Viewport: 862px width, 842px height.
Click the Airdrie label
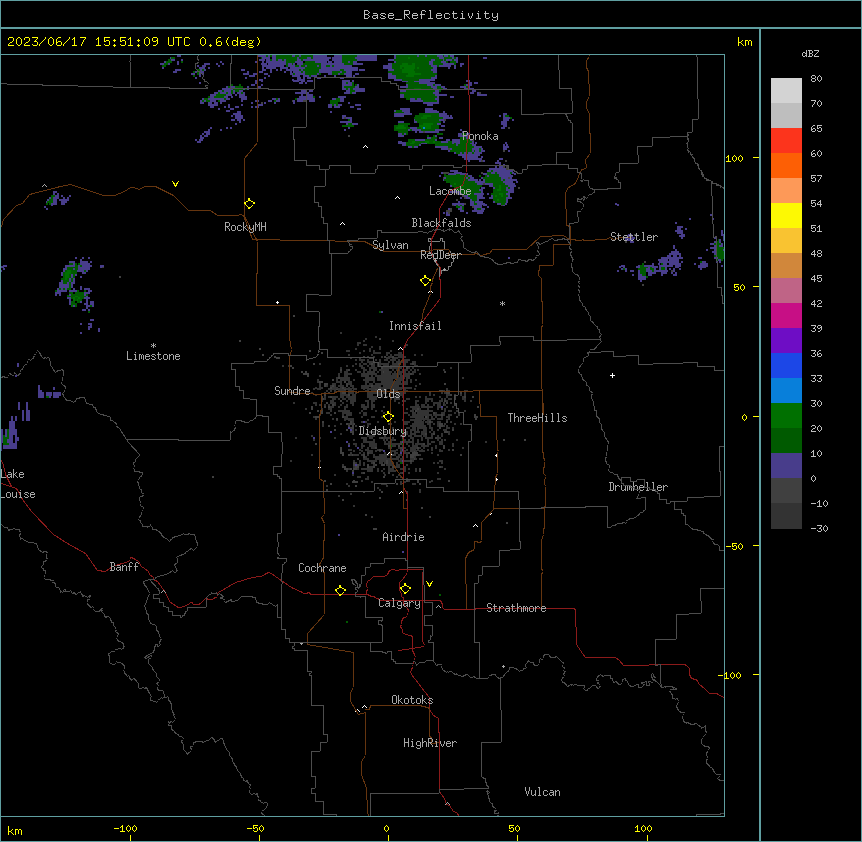(x=404, y=537)
